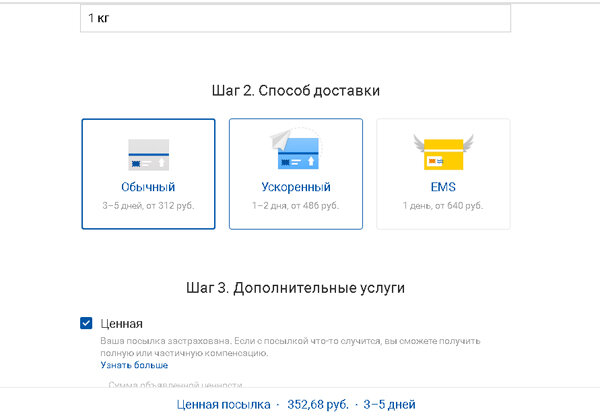Viewport: 600px width, 416px height.
Task: Click the yellow winged EMS box icon
Action: coord(443,152)
